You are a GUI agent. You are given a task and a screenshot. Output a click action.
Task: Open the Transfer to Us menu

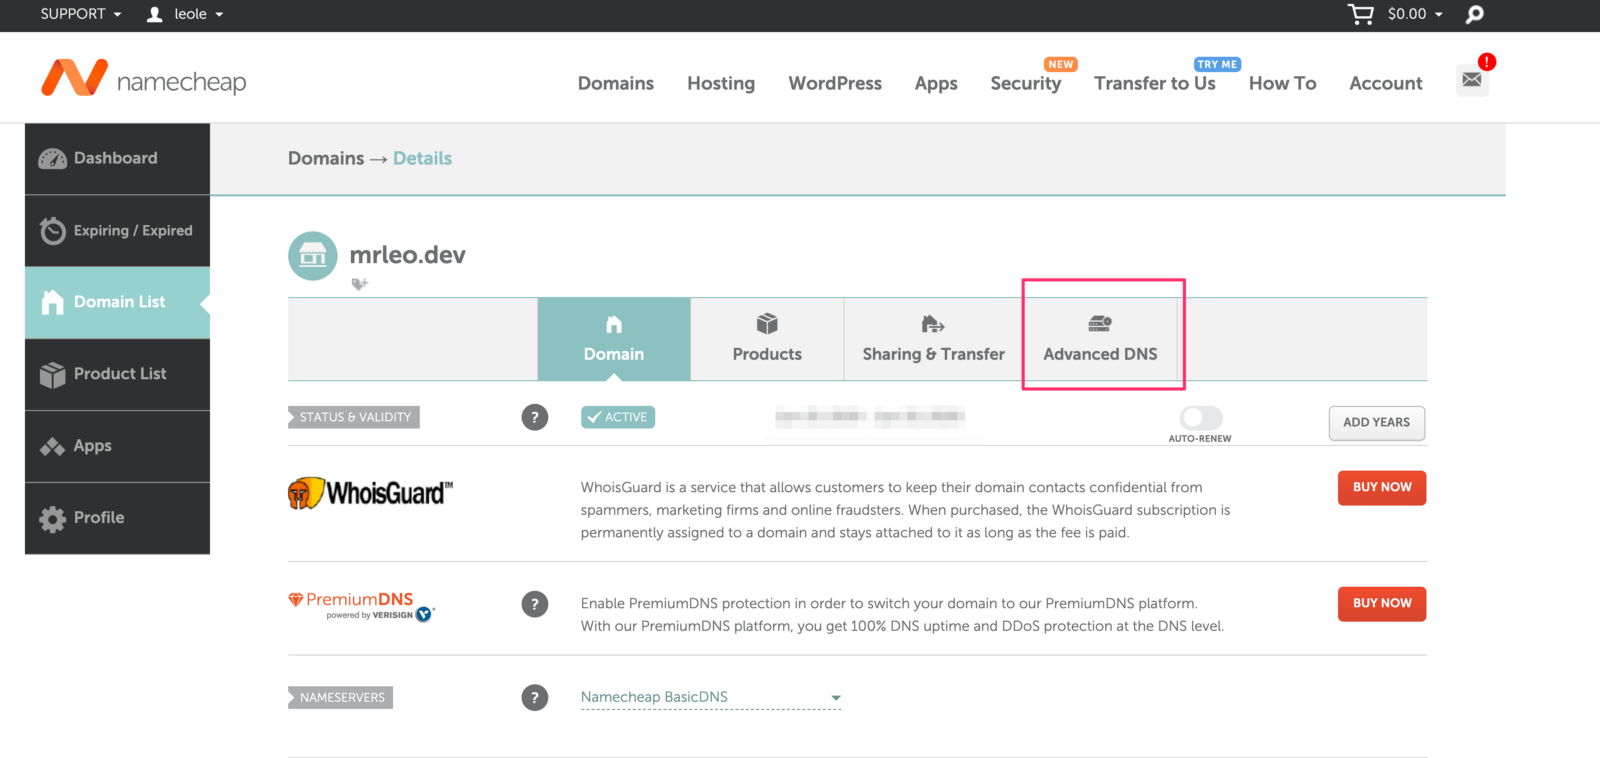[1155, 83]
